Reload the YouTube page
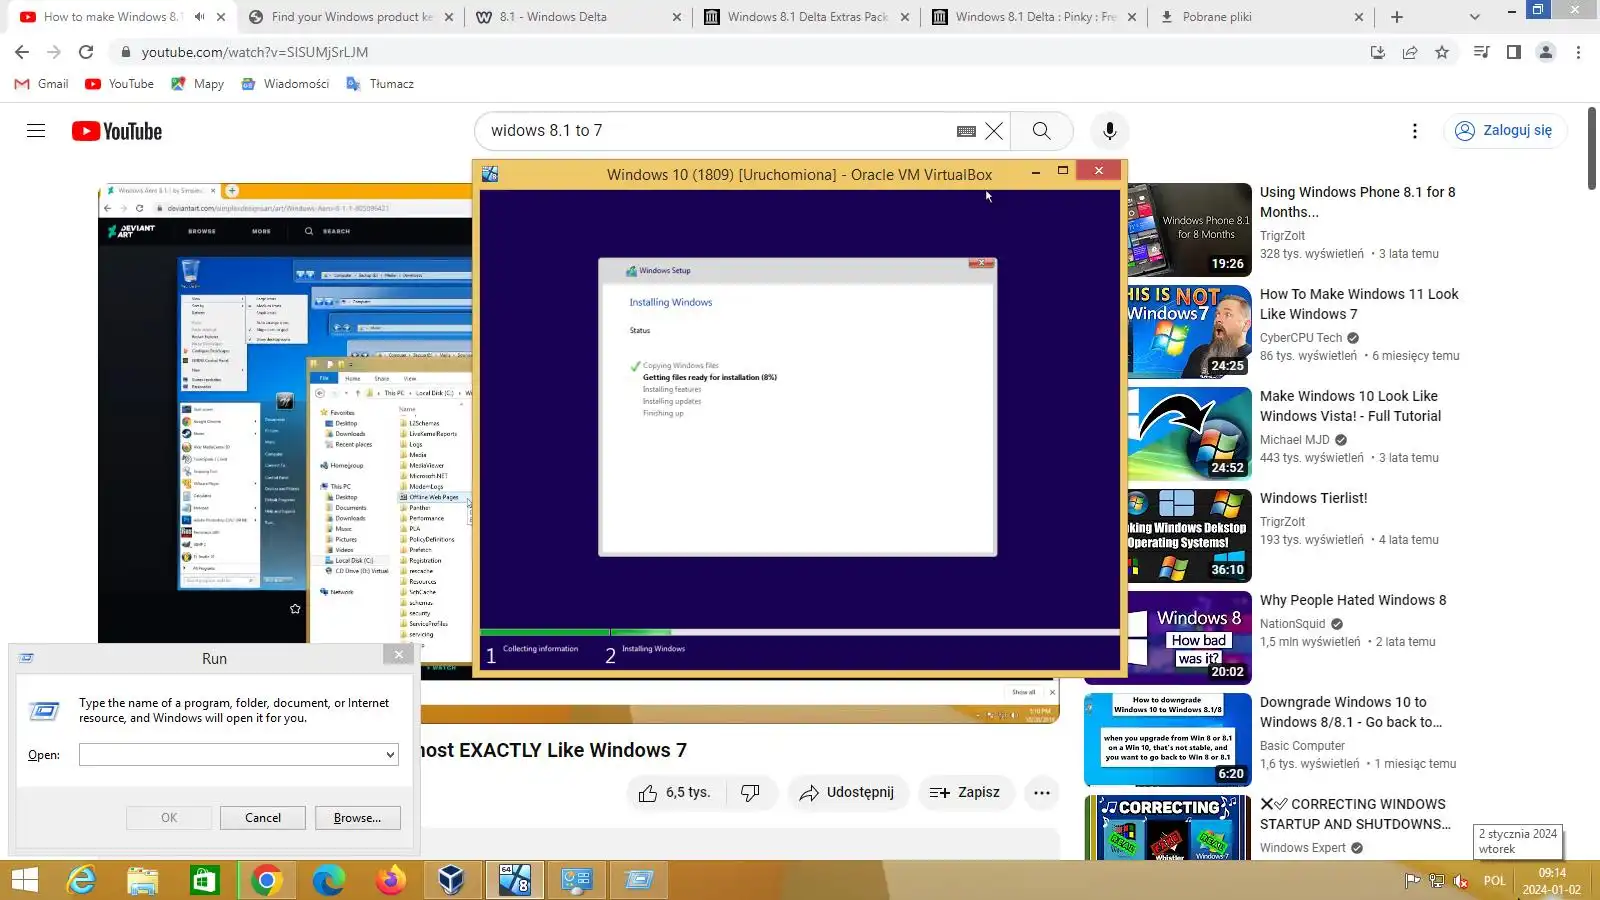The height and width of the screenshot is (900, 1600). coord(86,52)
